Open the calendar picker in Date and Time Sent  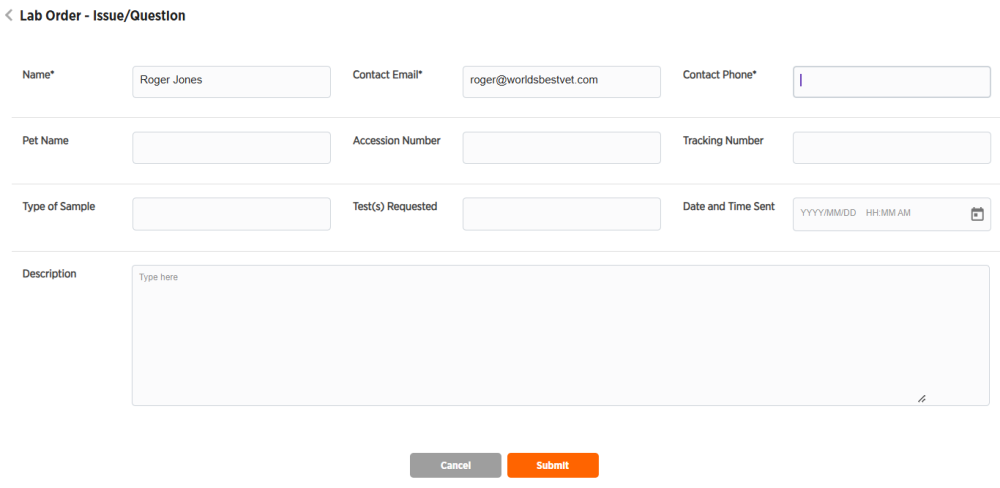pos(976,214)
